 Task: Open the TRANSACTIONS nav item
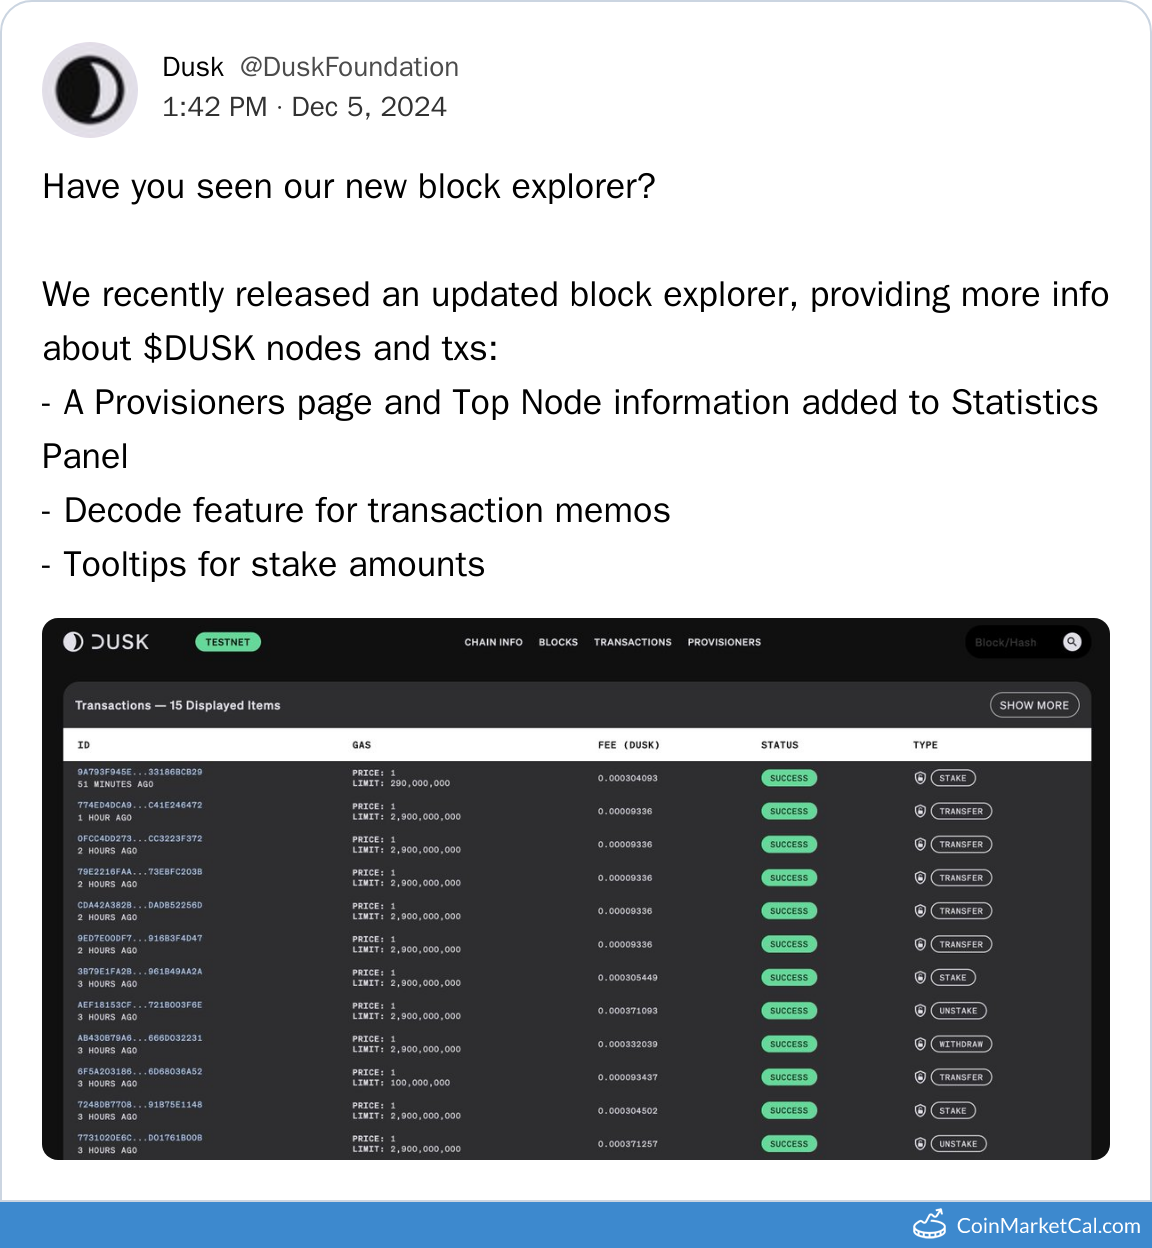tap(633, 642)
